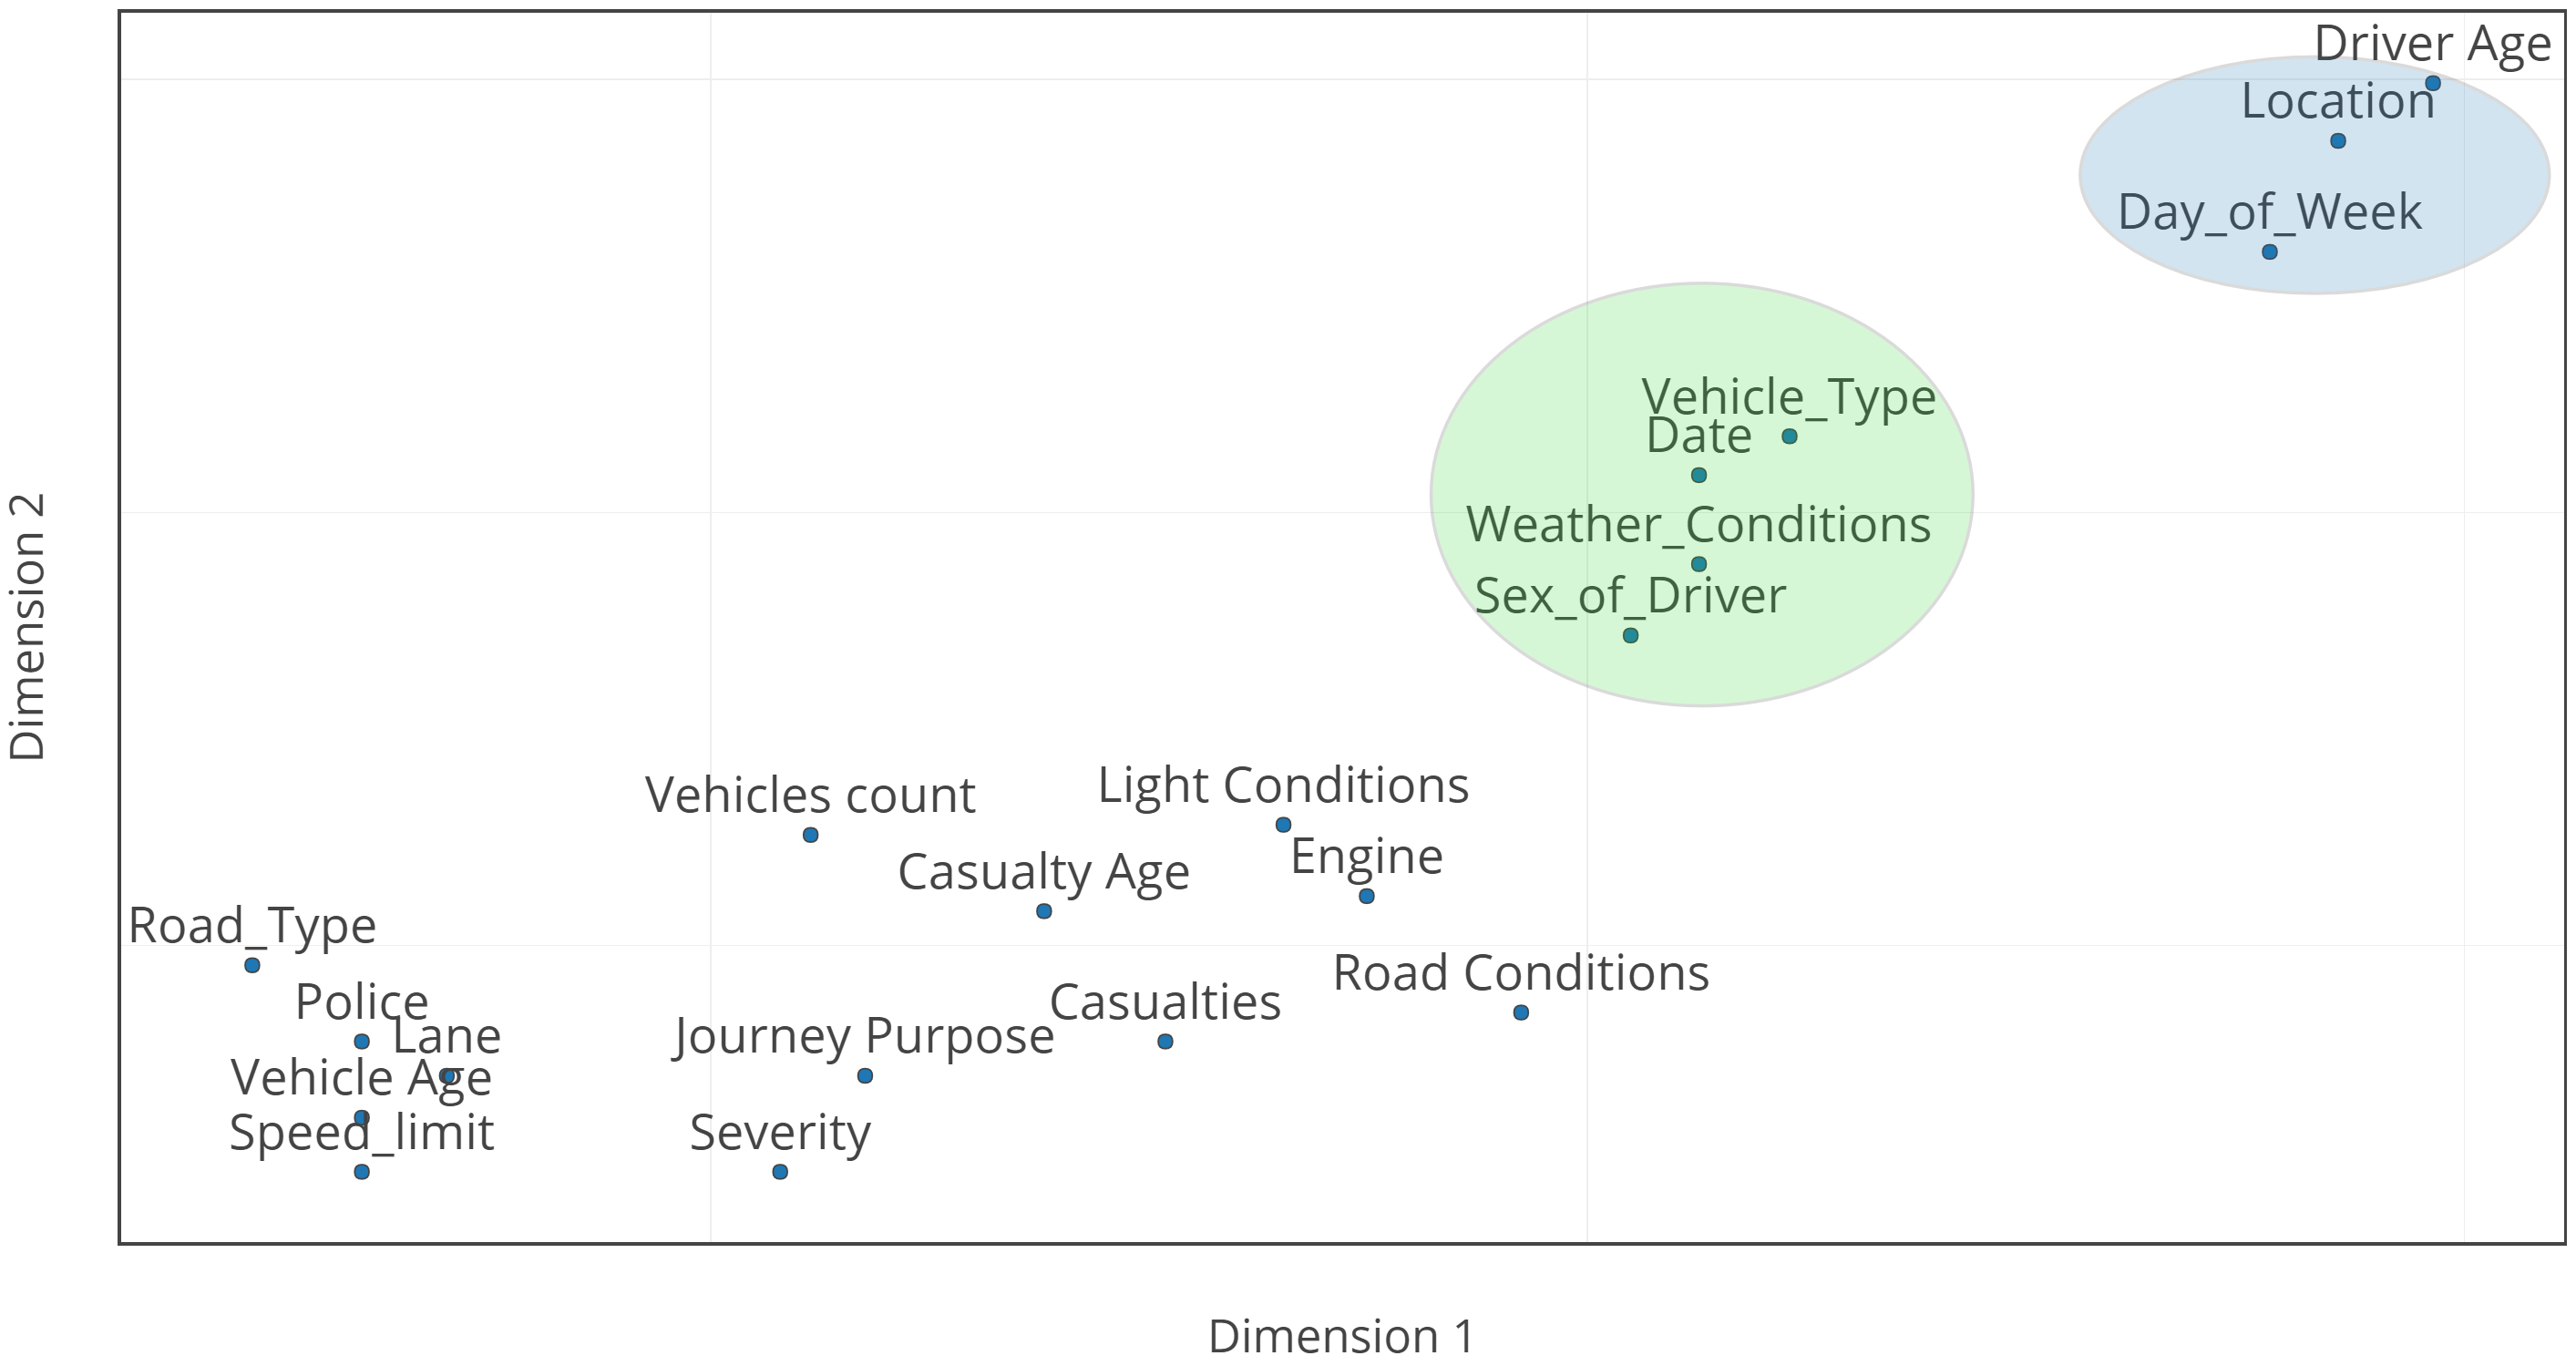
Task: Select the Severity point marker
Action: tap(780, 1172)
